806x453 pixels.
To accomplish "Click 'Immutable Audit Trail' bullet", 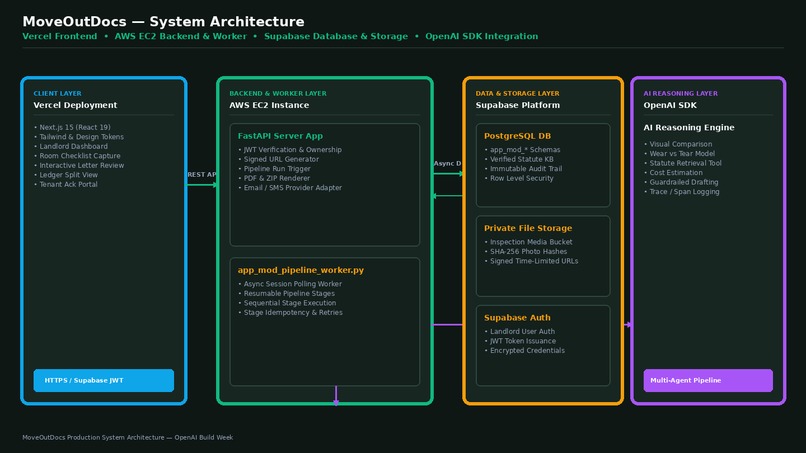I will pyautogui.click(x=523, y=169).
